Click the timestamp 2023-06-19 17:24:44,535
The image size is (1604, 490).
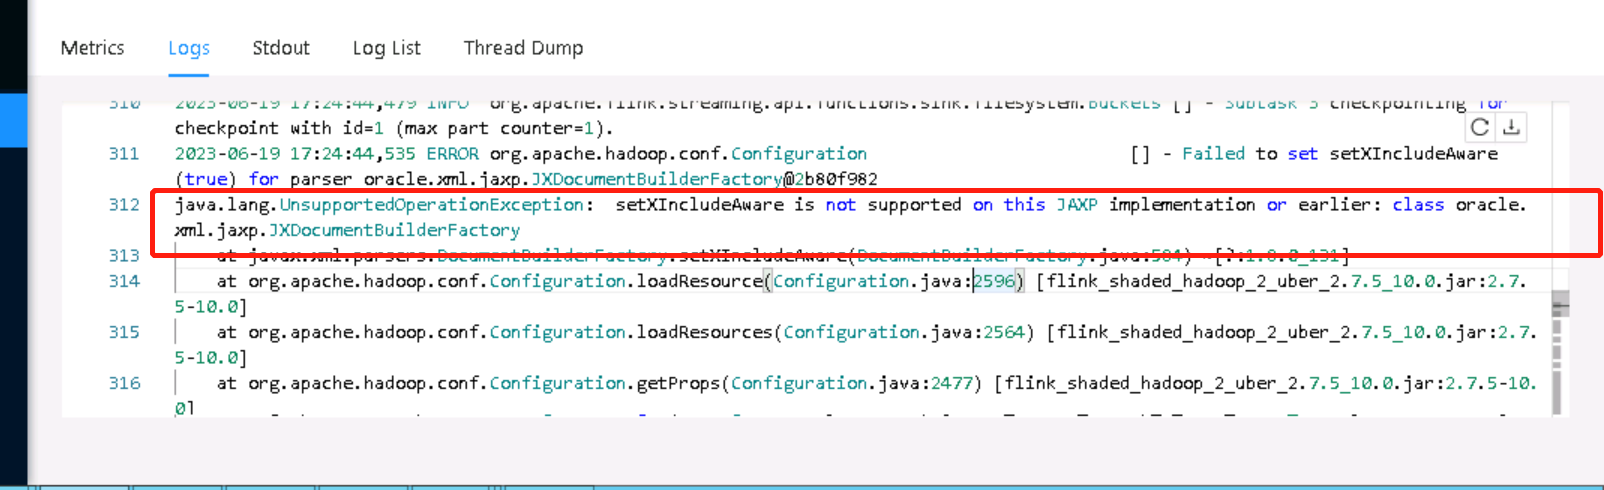(295, 153)
